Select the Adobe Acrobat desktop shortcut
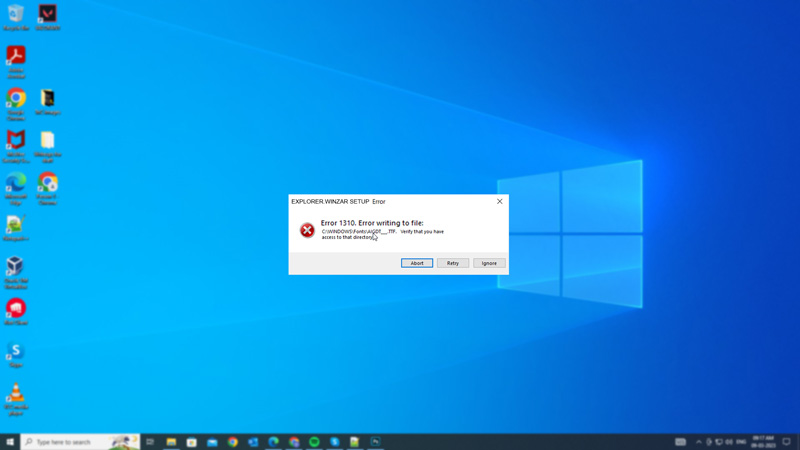Viewport: 800px width, 450px height. (x=16, y=62)
